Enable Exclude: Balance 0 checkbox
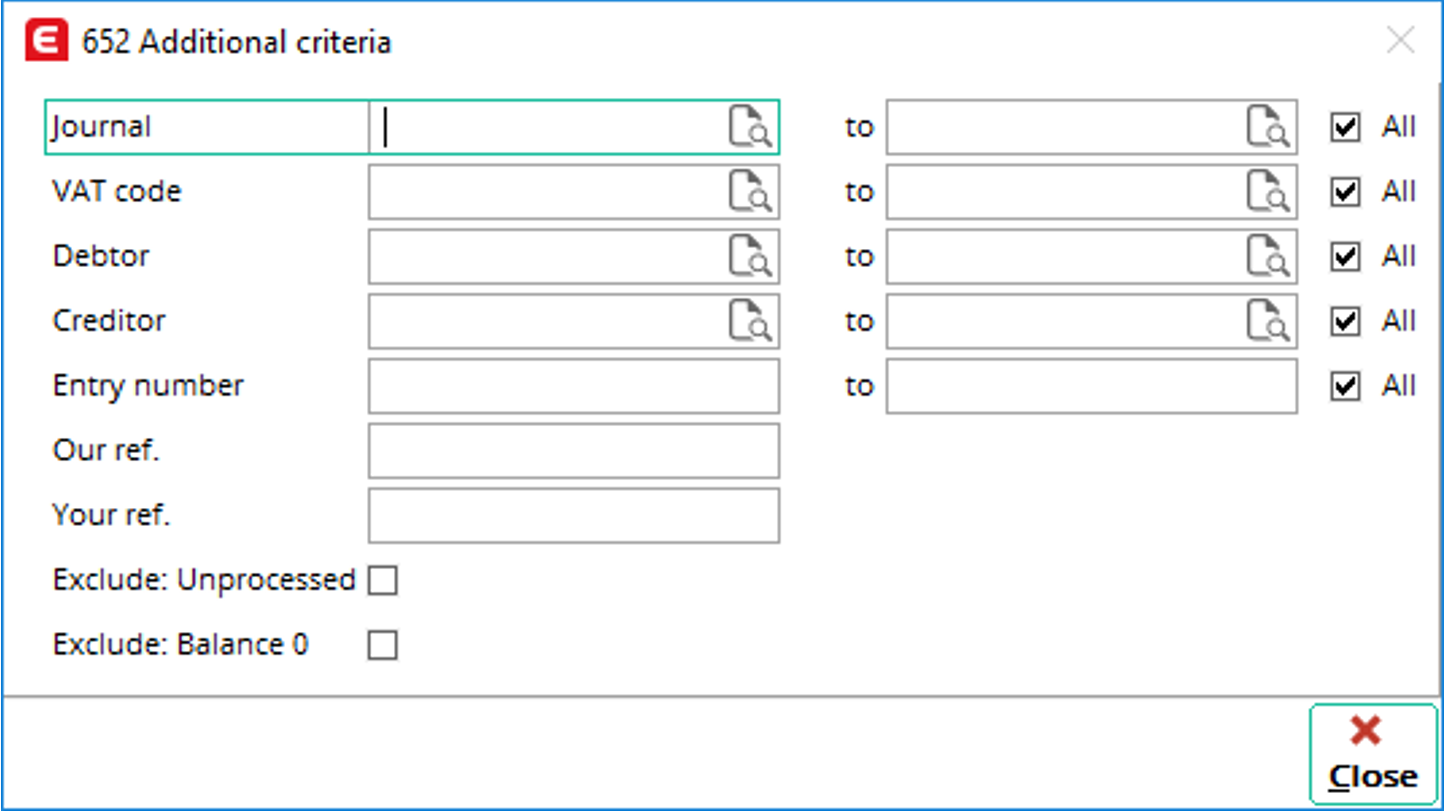This screenshot has width=1446, height=811. tap(382, 645)
